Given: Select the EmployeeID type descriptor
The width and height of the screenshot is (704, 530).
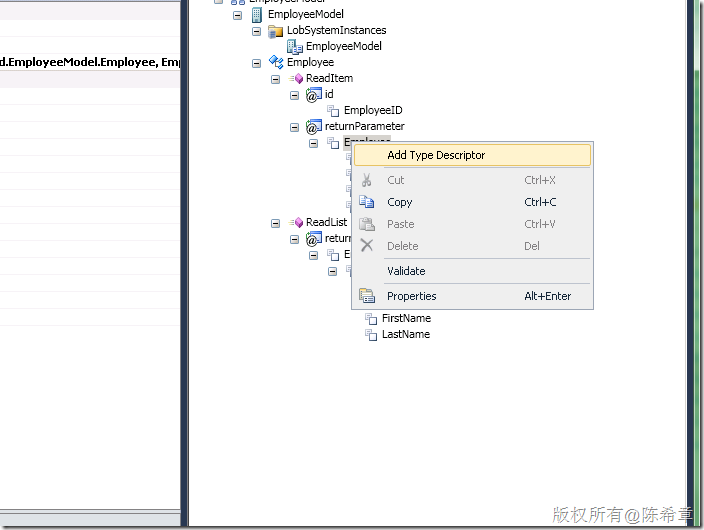Looking at the screenshot, I should 373,110.
